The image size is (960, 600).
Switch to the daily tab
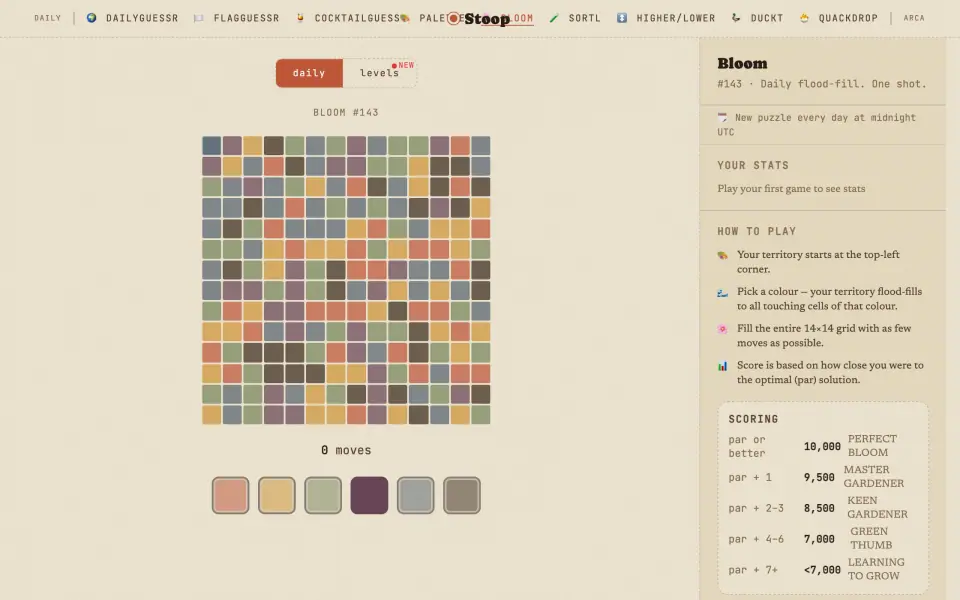(x=309, y=73)
